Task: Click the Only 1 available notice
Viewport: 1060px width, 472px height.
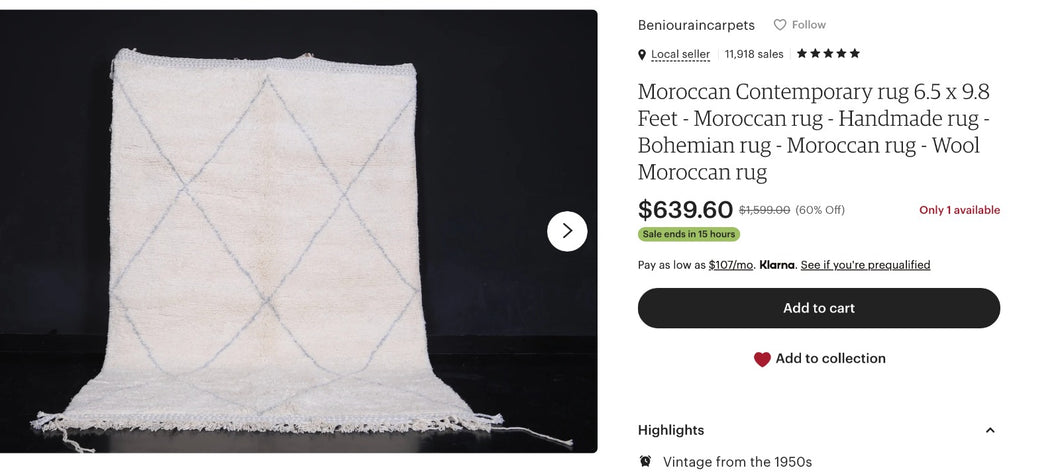Action: point(959,210)
